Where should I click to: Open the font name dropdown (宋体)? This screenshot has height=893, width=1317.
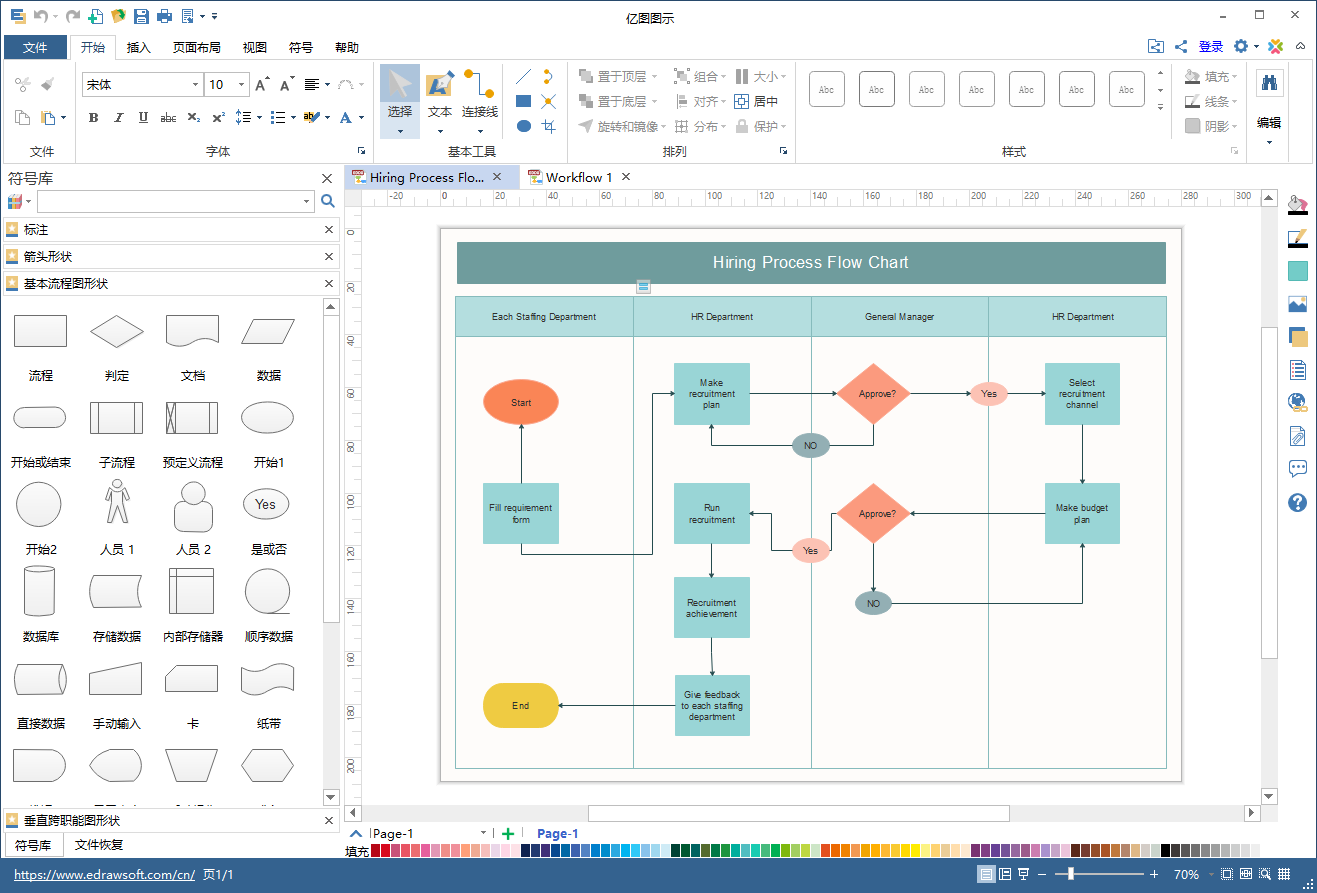point(141,85)
